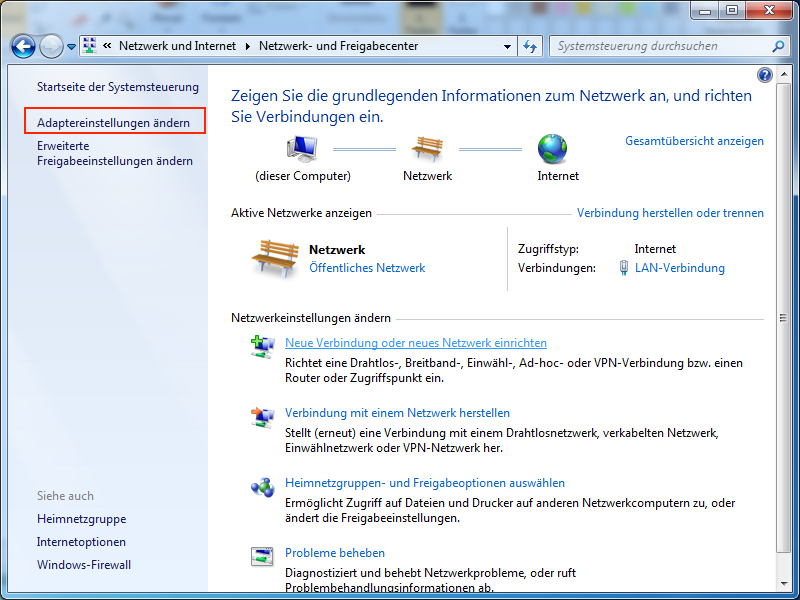This screenshot has width=800, height=600.
Task: Click the Back navigation arrow button
Action: click(x=23, y=47)
